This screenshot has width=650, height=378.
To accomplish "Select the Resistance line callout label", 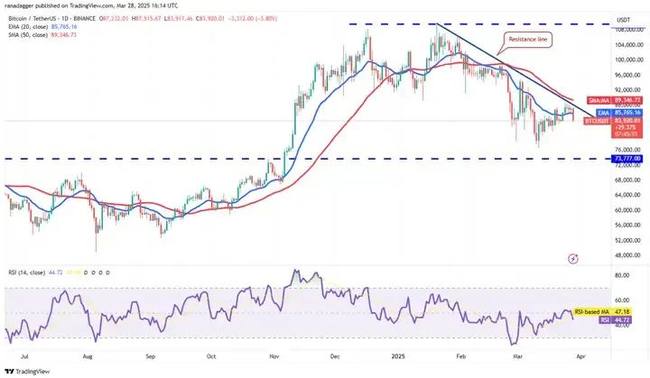I will 528,39.
